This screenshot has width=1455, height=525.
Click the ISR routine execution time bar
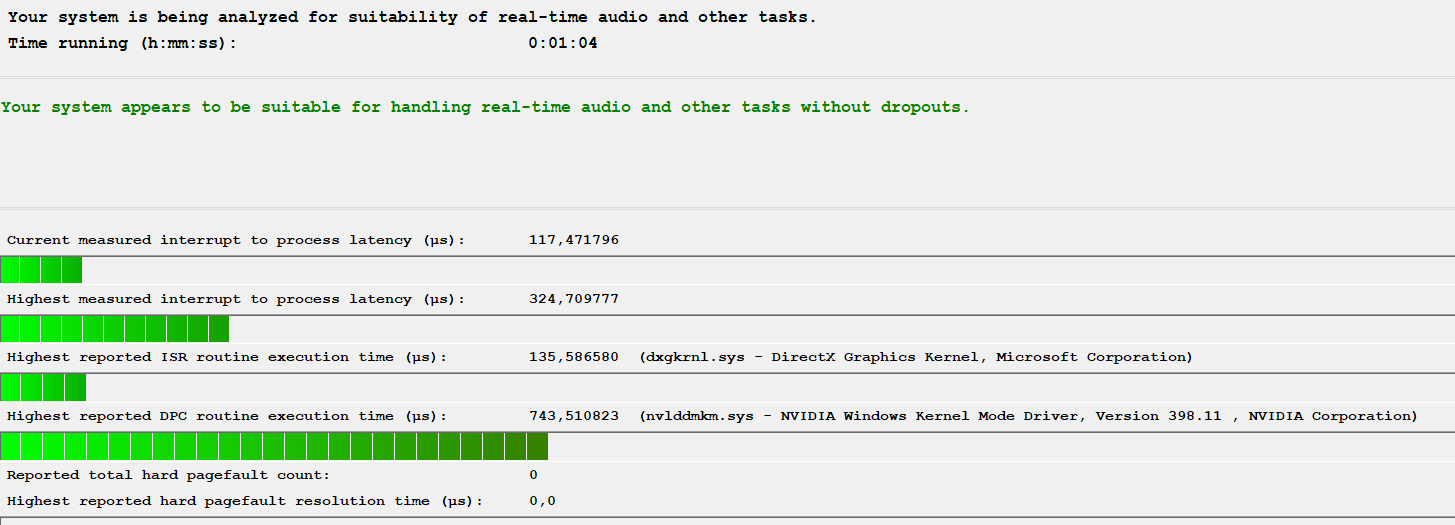click(x=43, y=387)
